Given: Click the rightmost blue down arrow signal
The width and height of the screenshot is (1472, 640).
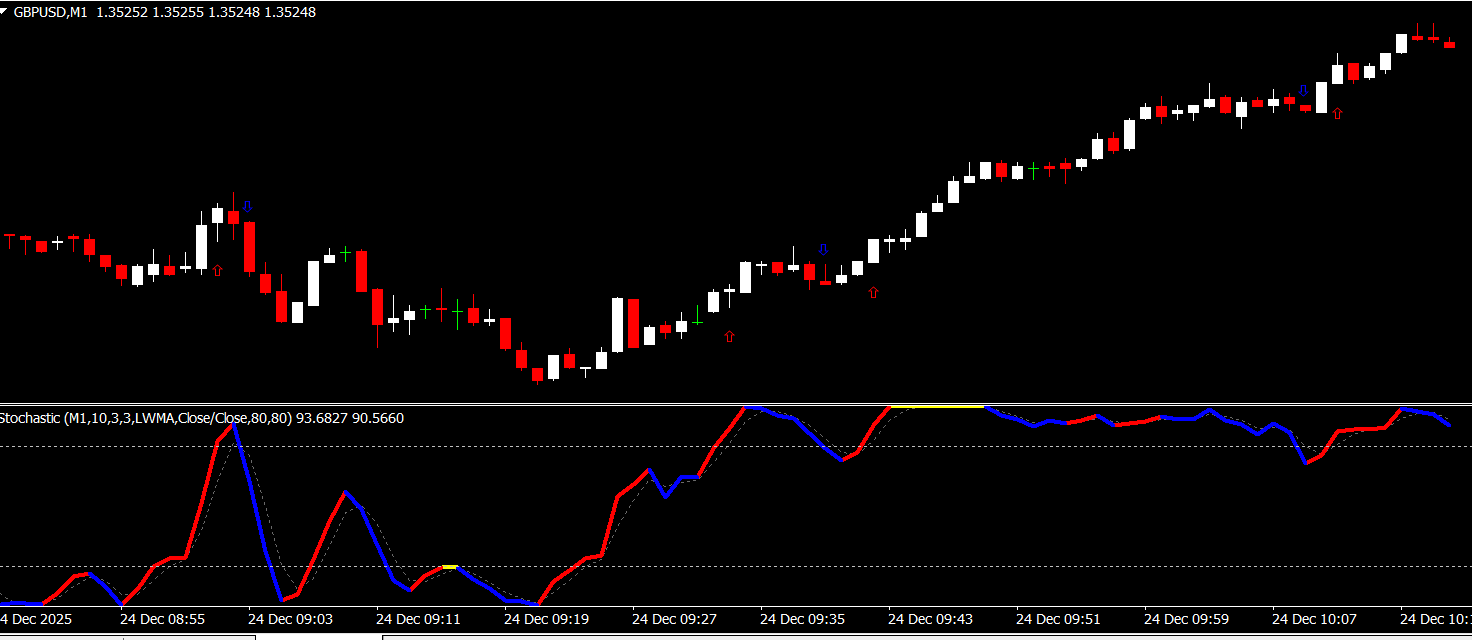Looking at the screenshot, I should tap(1303, 91).
